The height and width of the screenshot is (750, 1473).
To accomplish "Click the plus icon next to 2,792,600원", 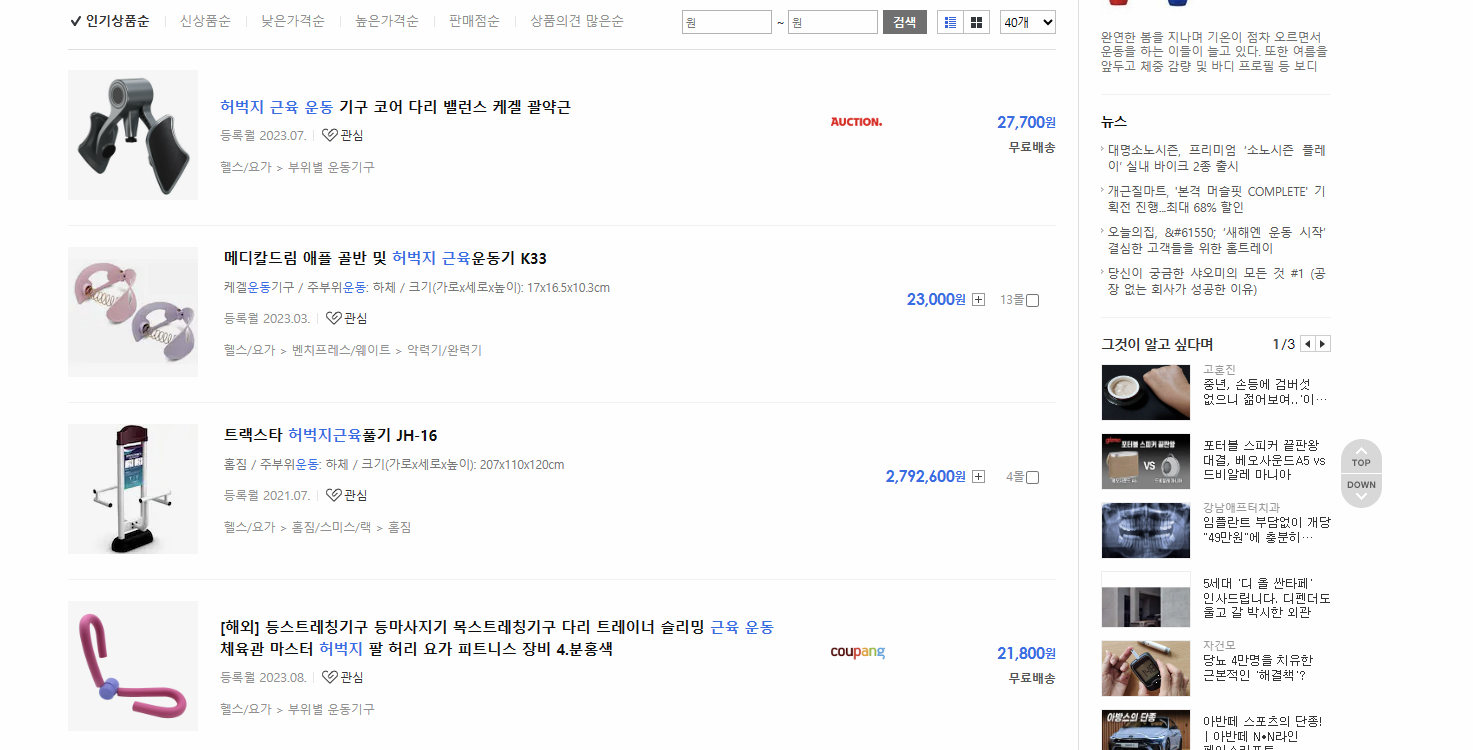I will (x=978, y=476).
